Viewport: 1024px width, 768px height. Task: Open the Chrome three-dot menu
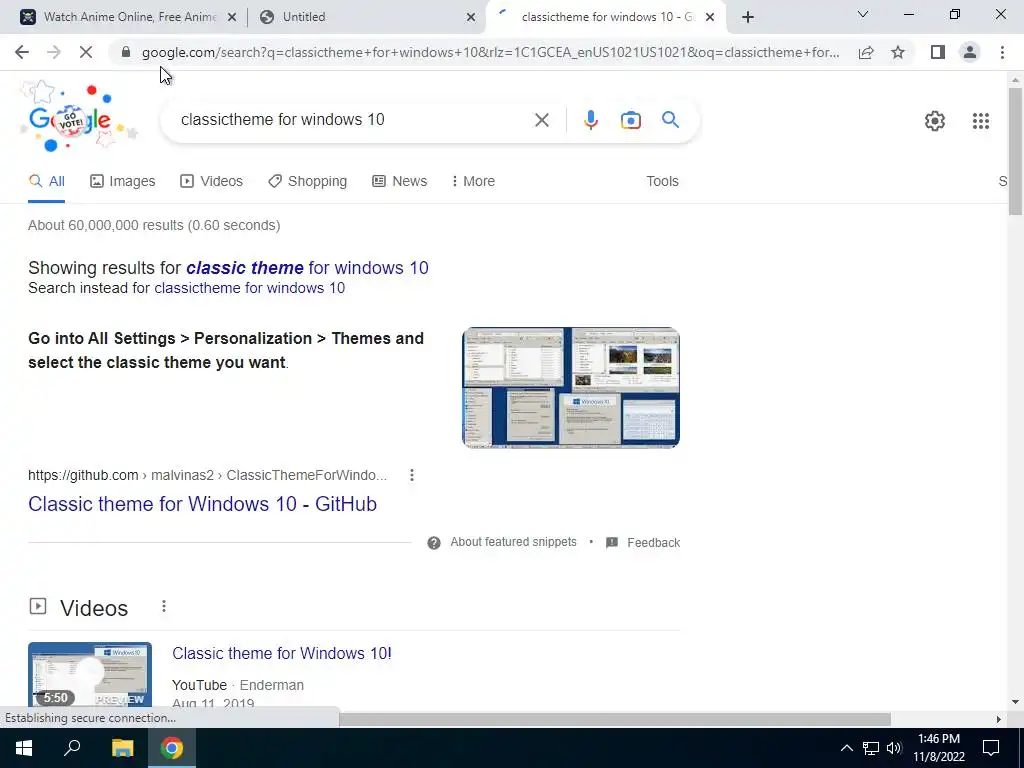[1002, 52]
